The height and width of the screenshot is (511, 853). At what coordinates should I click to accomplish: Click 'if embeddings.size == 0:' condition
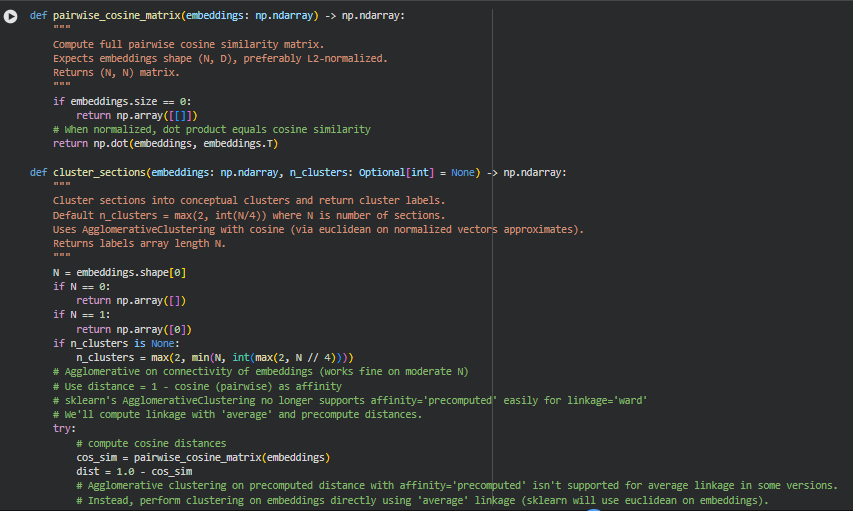coord(122,101)
